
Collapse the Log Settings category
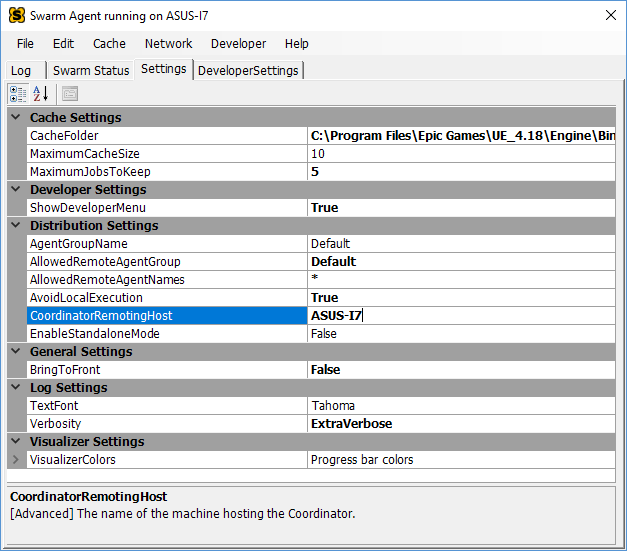[x=16, y=387]
